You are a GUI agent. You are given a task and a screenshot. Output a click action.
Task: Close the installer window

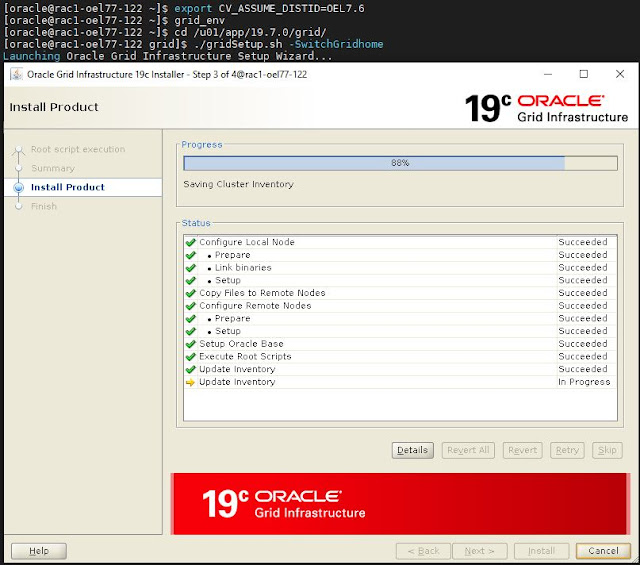pos(620,74)
